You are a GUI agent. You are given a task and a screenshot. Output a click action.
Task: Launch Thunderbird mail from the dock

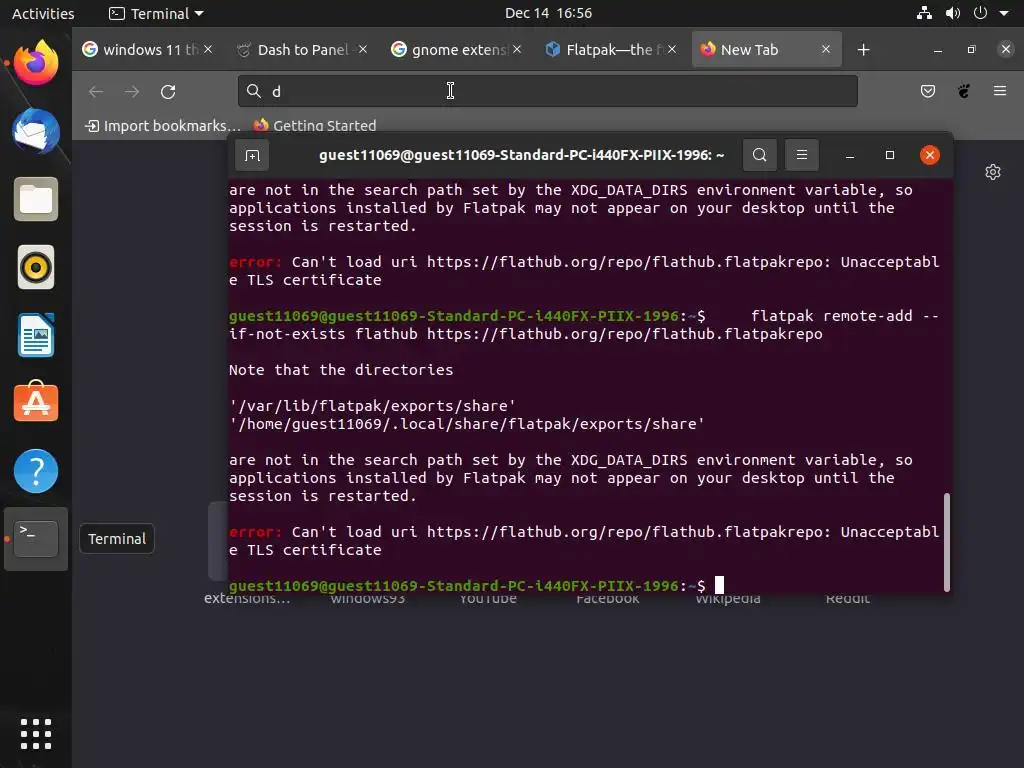click(36, 131)
